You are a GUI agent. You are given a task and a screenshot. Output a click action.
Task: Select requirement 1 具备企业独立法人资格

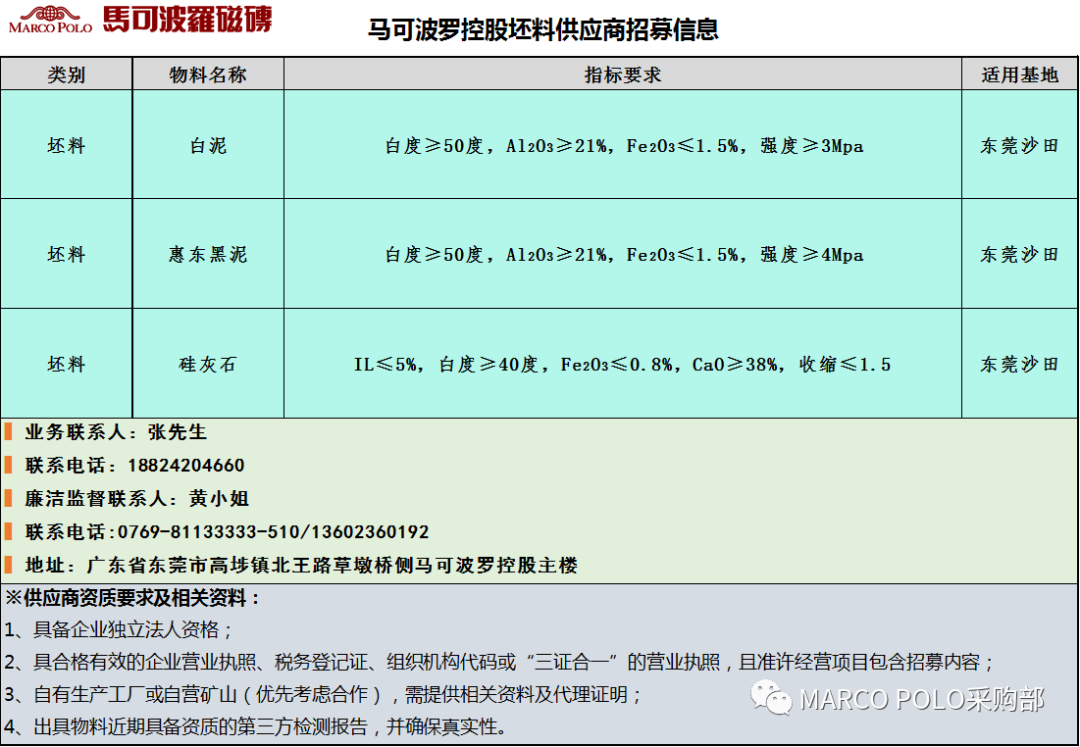[x=118, y=629]
